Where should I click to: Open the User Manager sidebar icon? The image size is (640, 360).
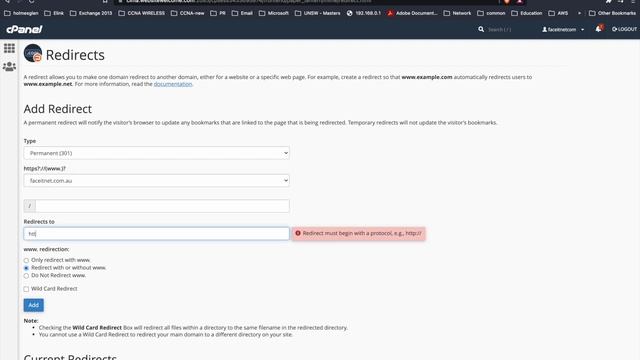[9, 67]
